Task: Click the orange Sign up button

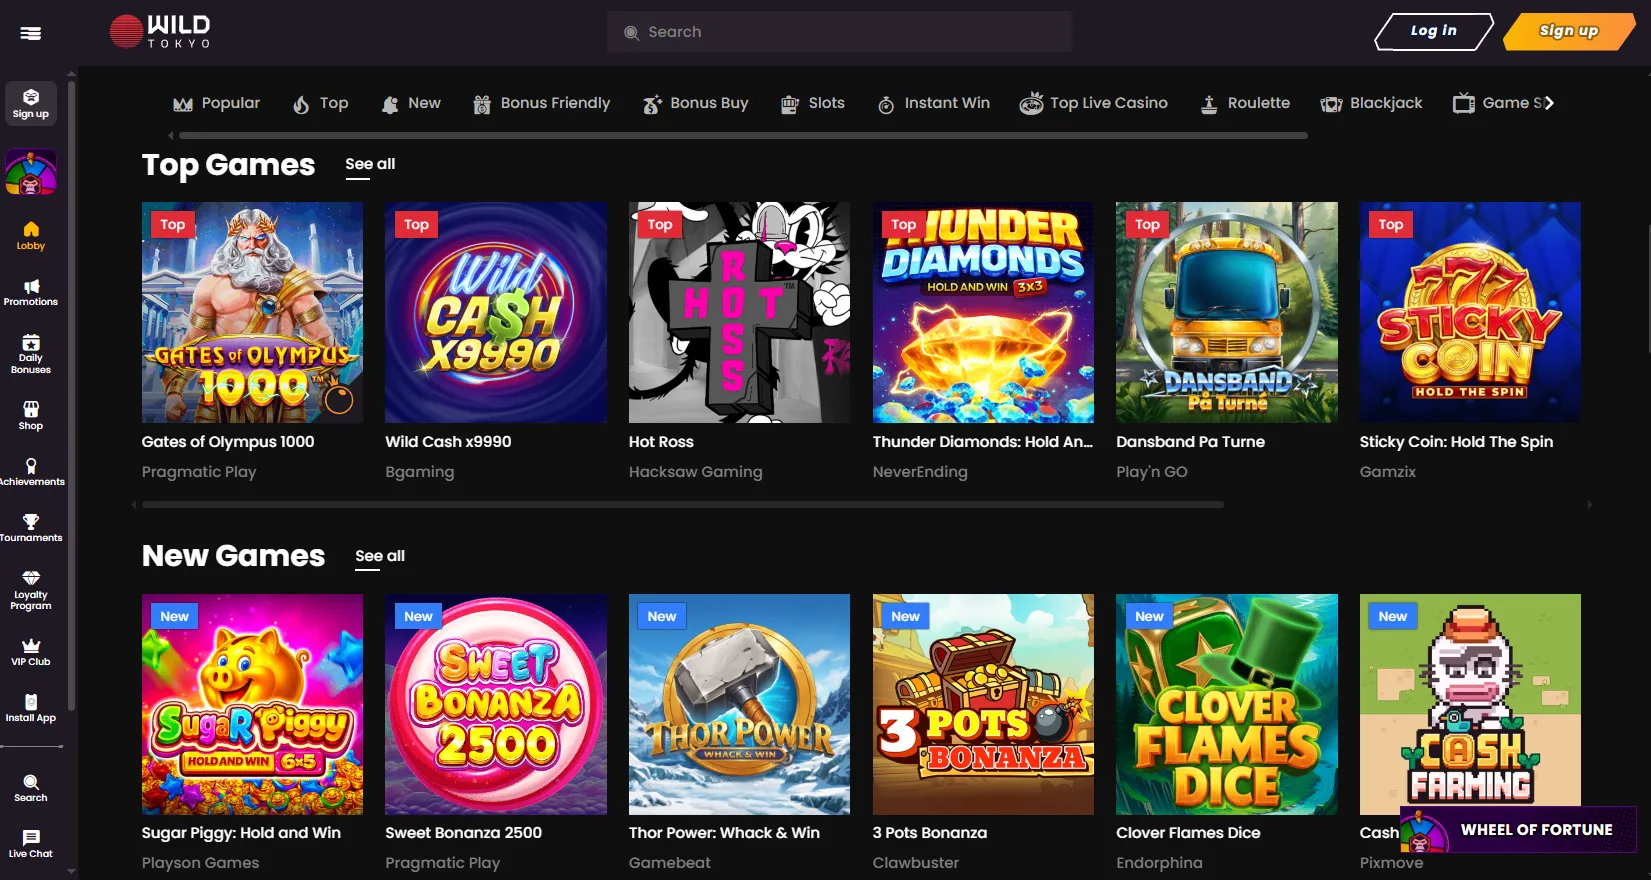Action: (1569, 31)
